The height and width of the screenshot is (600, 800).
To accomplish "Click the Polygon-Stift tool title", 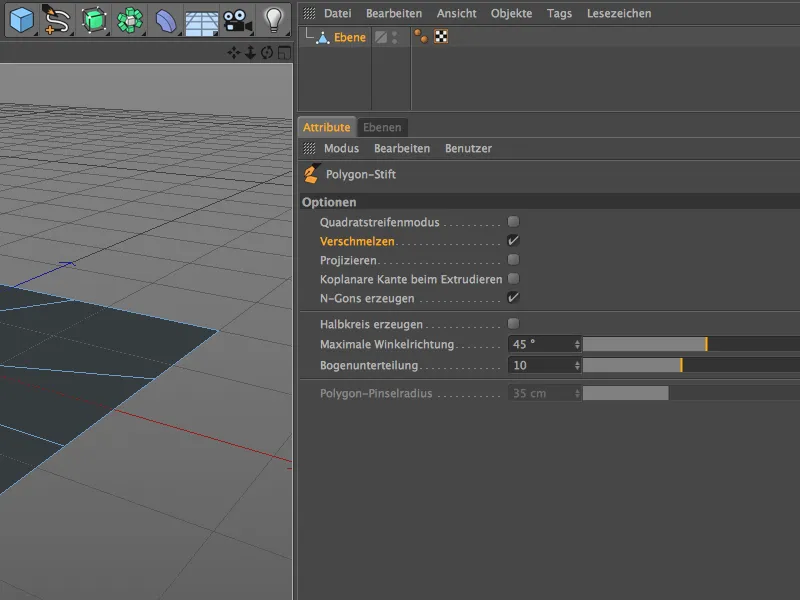I will pyautogui.click(x=361, y=174).
